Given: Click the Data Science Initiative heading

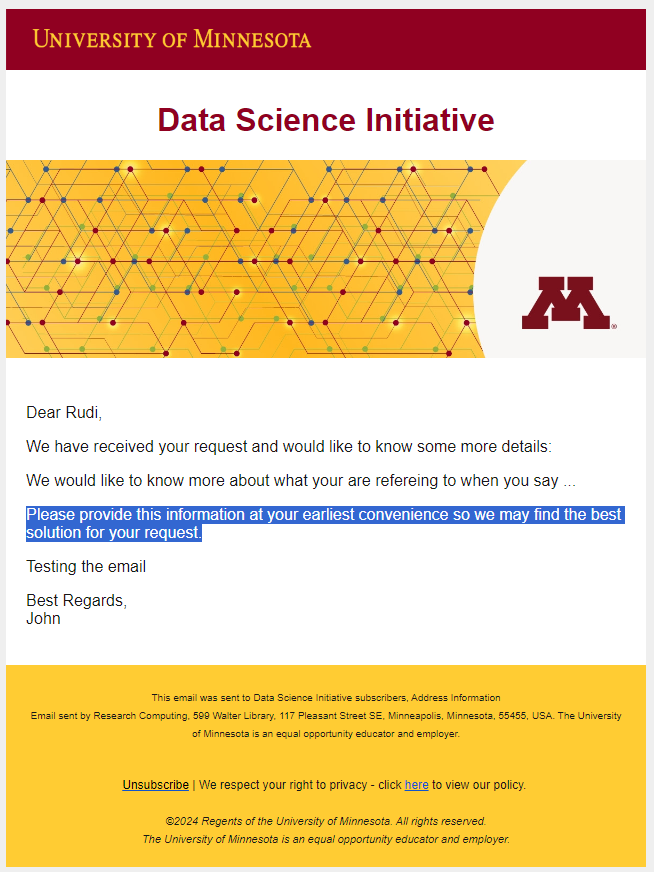Looking at the screenshot, I should (326, 121).
